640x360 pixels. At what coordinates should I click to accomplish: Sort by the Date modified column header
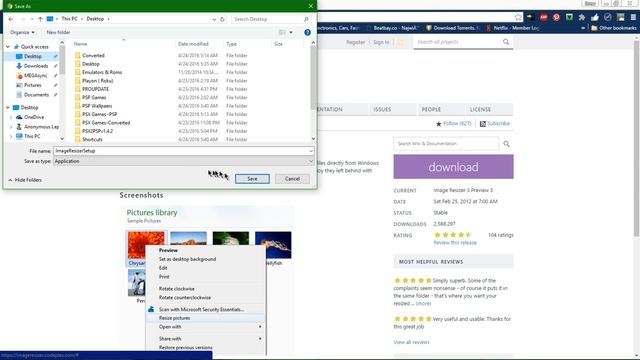tap(193, 44)
